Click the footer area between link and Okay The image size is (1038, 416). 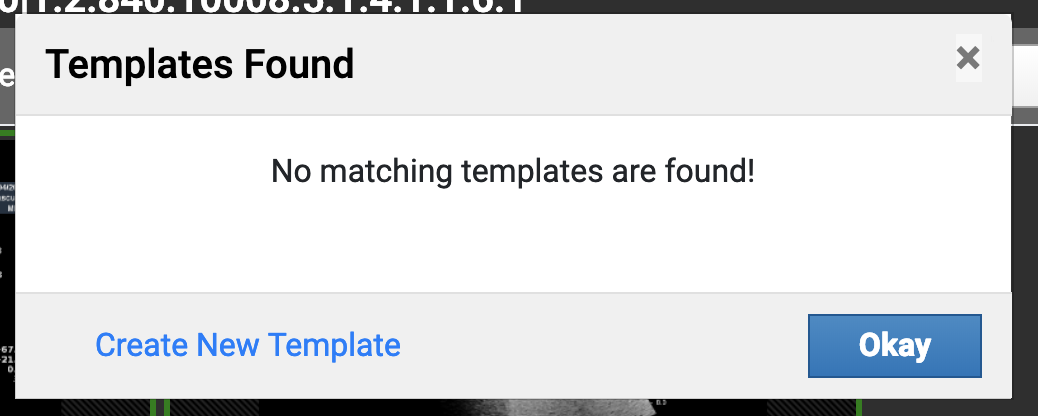pos(600,346)
